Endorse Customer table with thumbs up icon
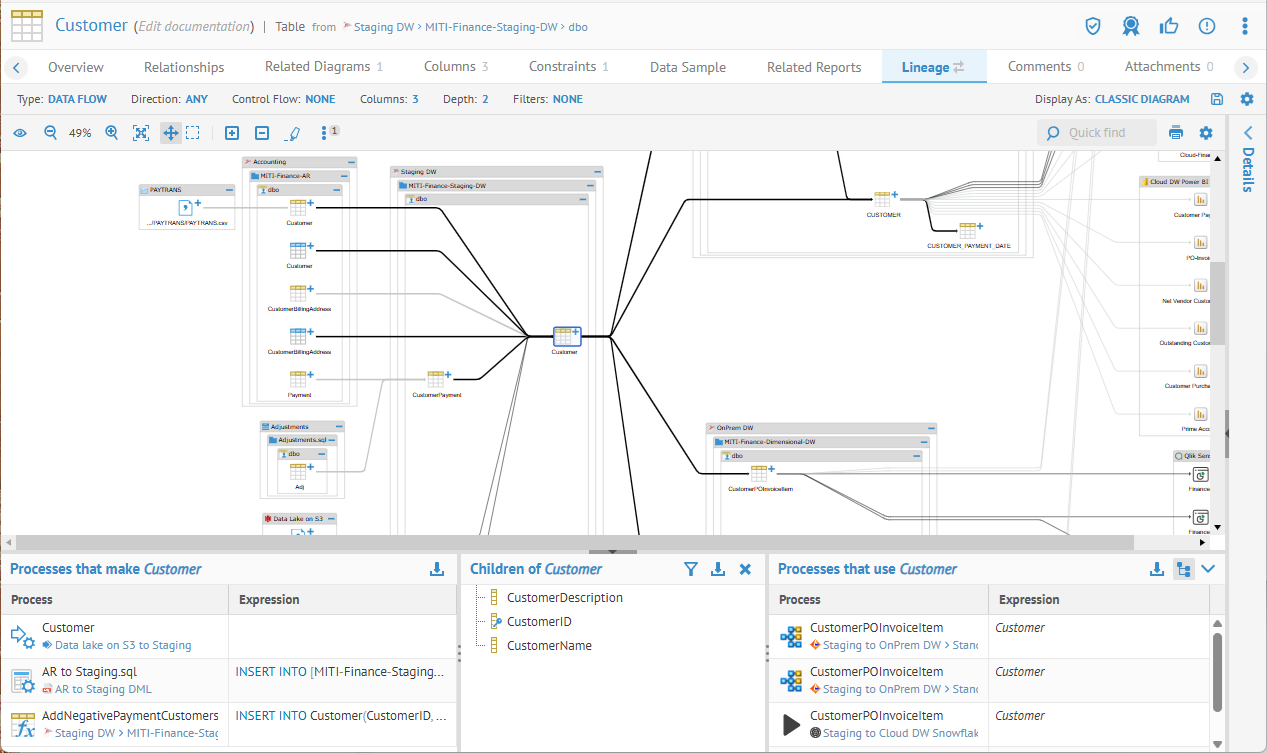The image size is (1267, 753). [1168, 26]
